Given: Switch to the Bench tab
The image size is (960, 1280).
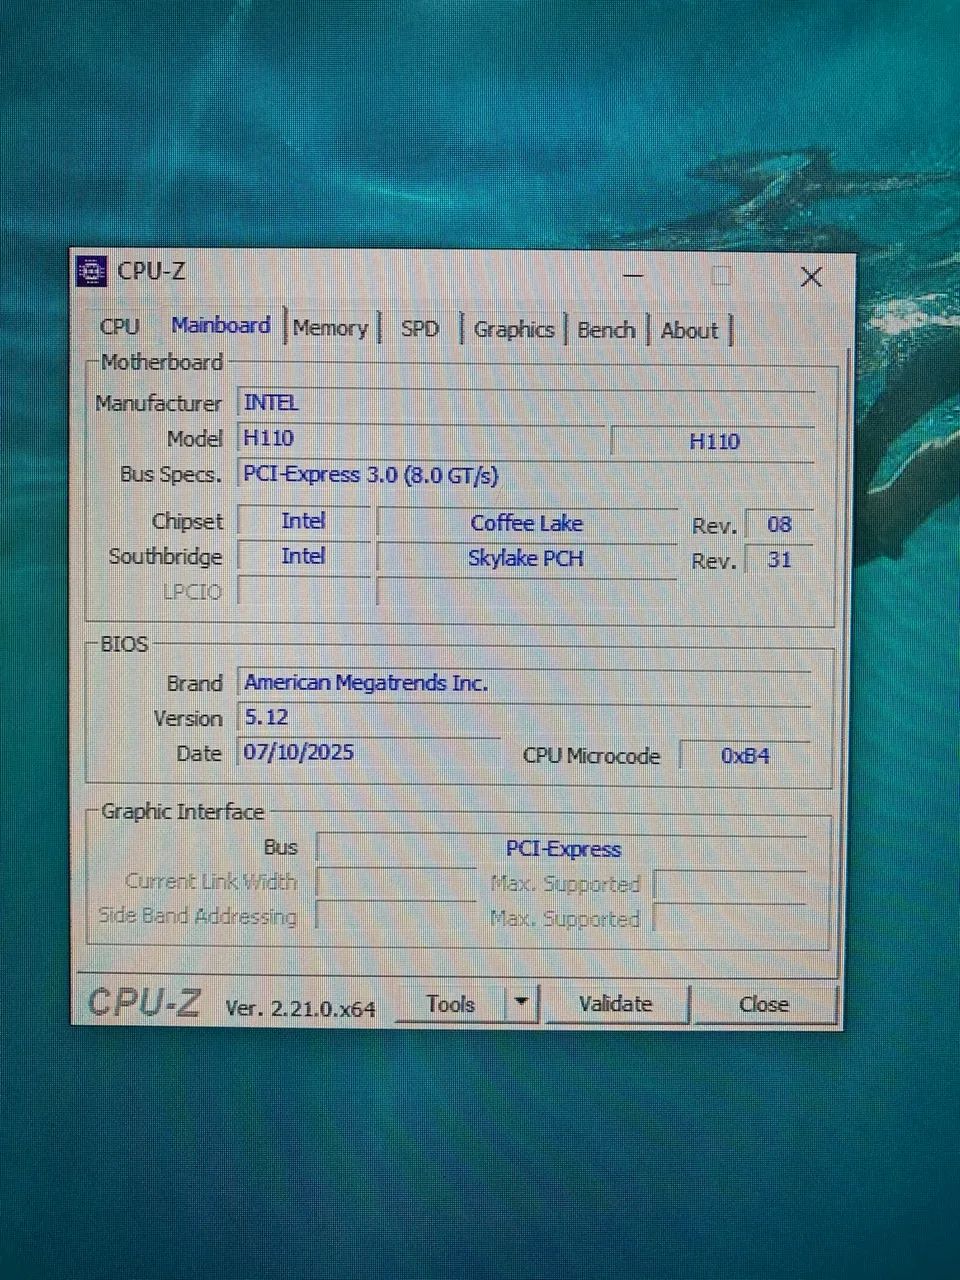Looking at the screenshot, I should (x=606, y=330).
